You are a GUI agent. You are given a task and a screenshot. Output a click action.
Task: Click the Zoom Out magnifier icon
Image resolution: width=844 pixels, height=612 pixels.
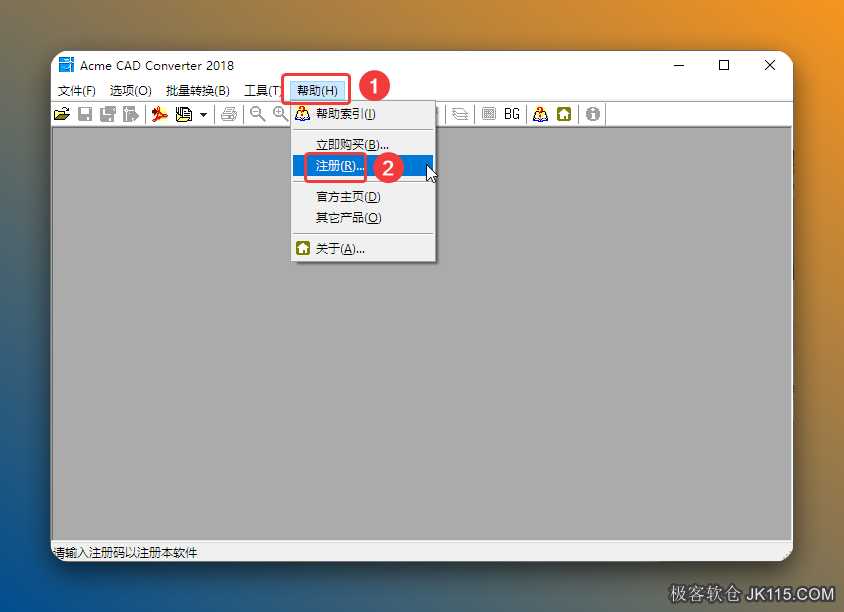point(257,114)
